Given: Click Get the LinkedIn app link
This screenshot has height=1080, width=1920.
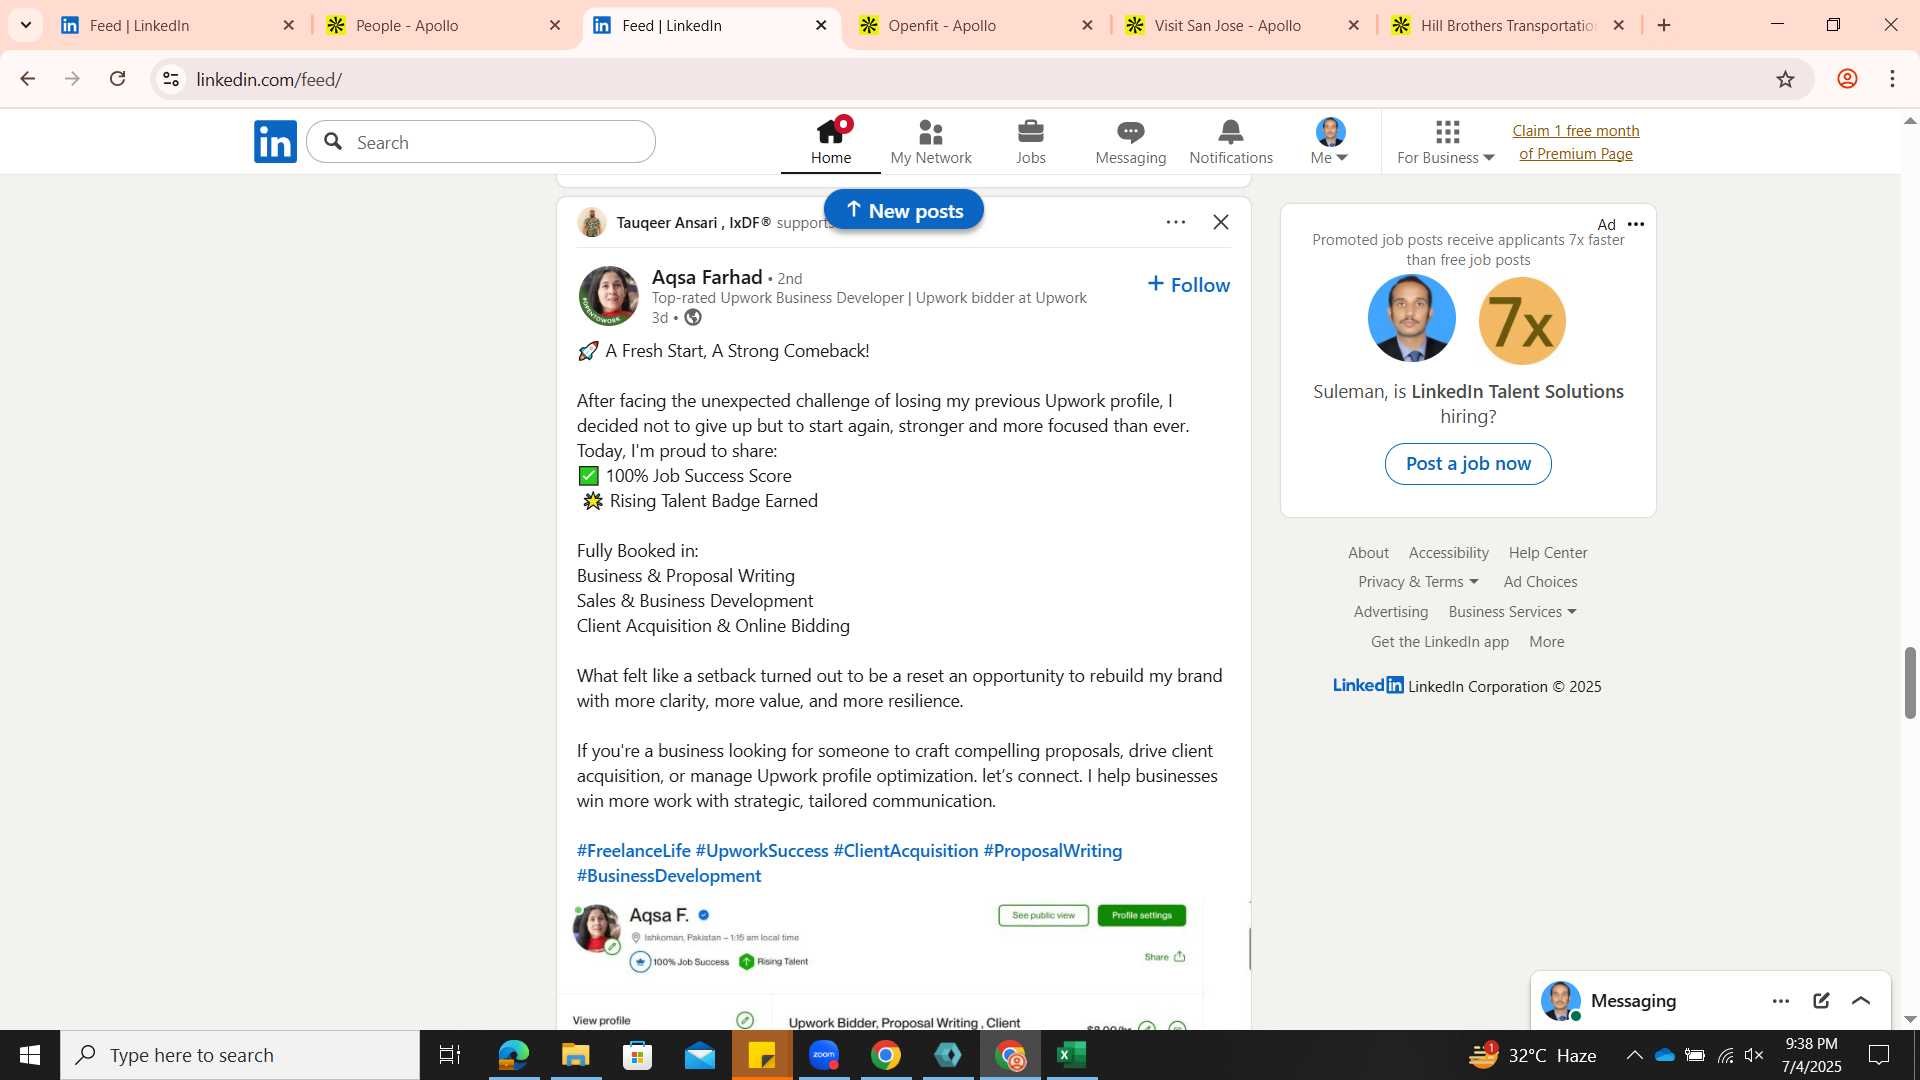Looking at the screenshot, I should (x=1439, y=642).
